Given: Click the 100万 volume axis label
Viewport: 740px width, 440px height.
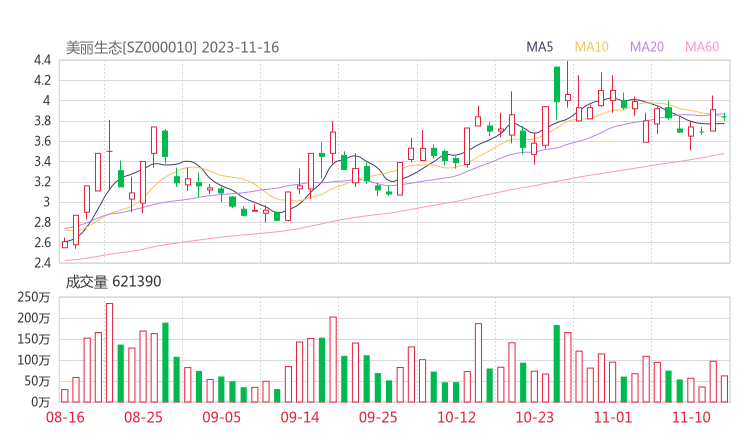Looking at the screenshot, I should pos(34,360).
